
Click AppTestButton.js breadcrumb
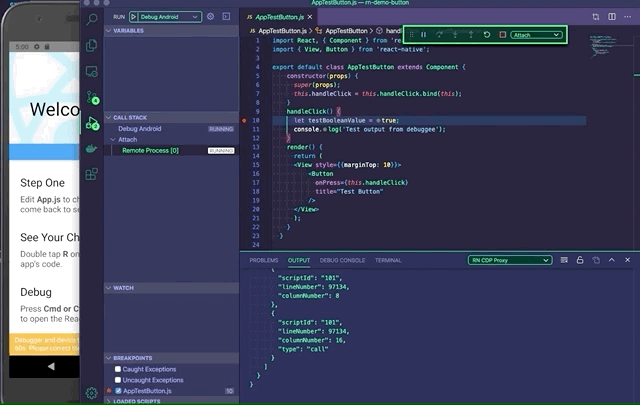[282, 31]
